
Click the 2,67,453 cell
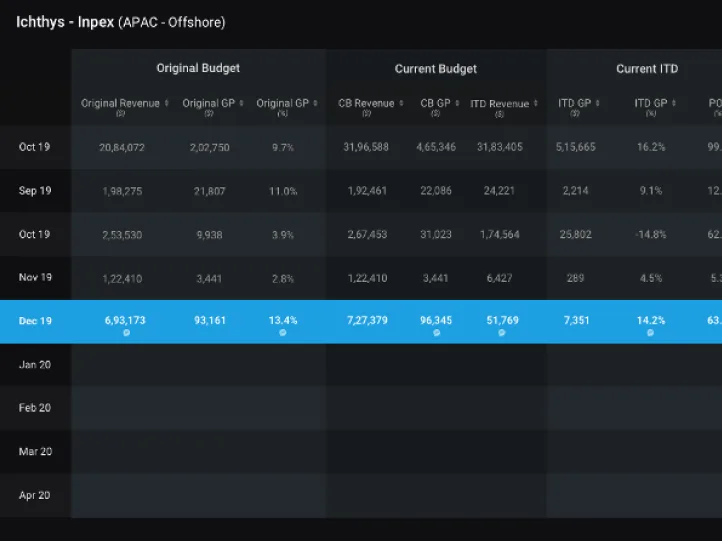click(x=367, y=234)
